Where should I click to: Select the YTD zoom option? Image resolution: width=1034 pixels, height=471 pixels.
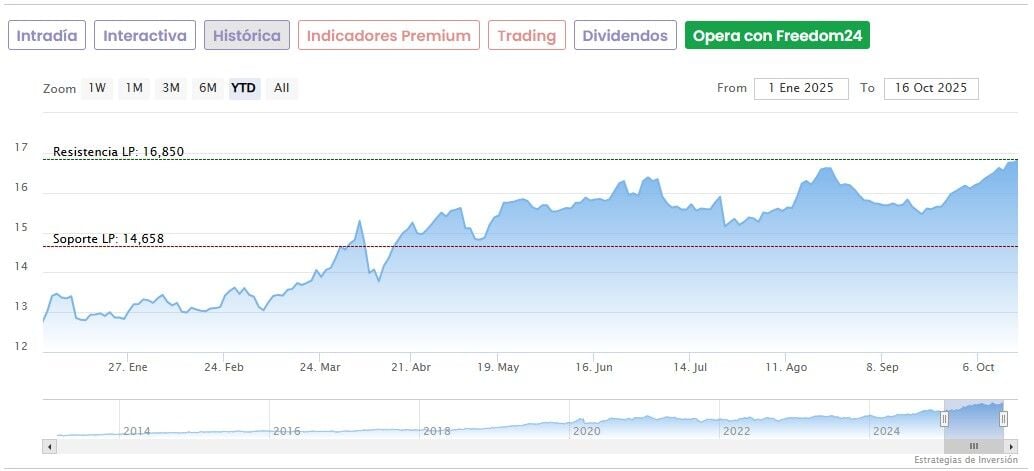pos(244,88)
